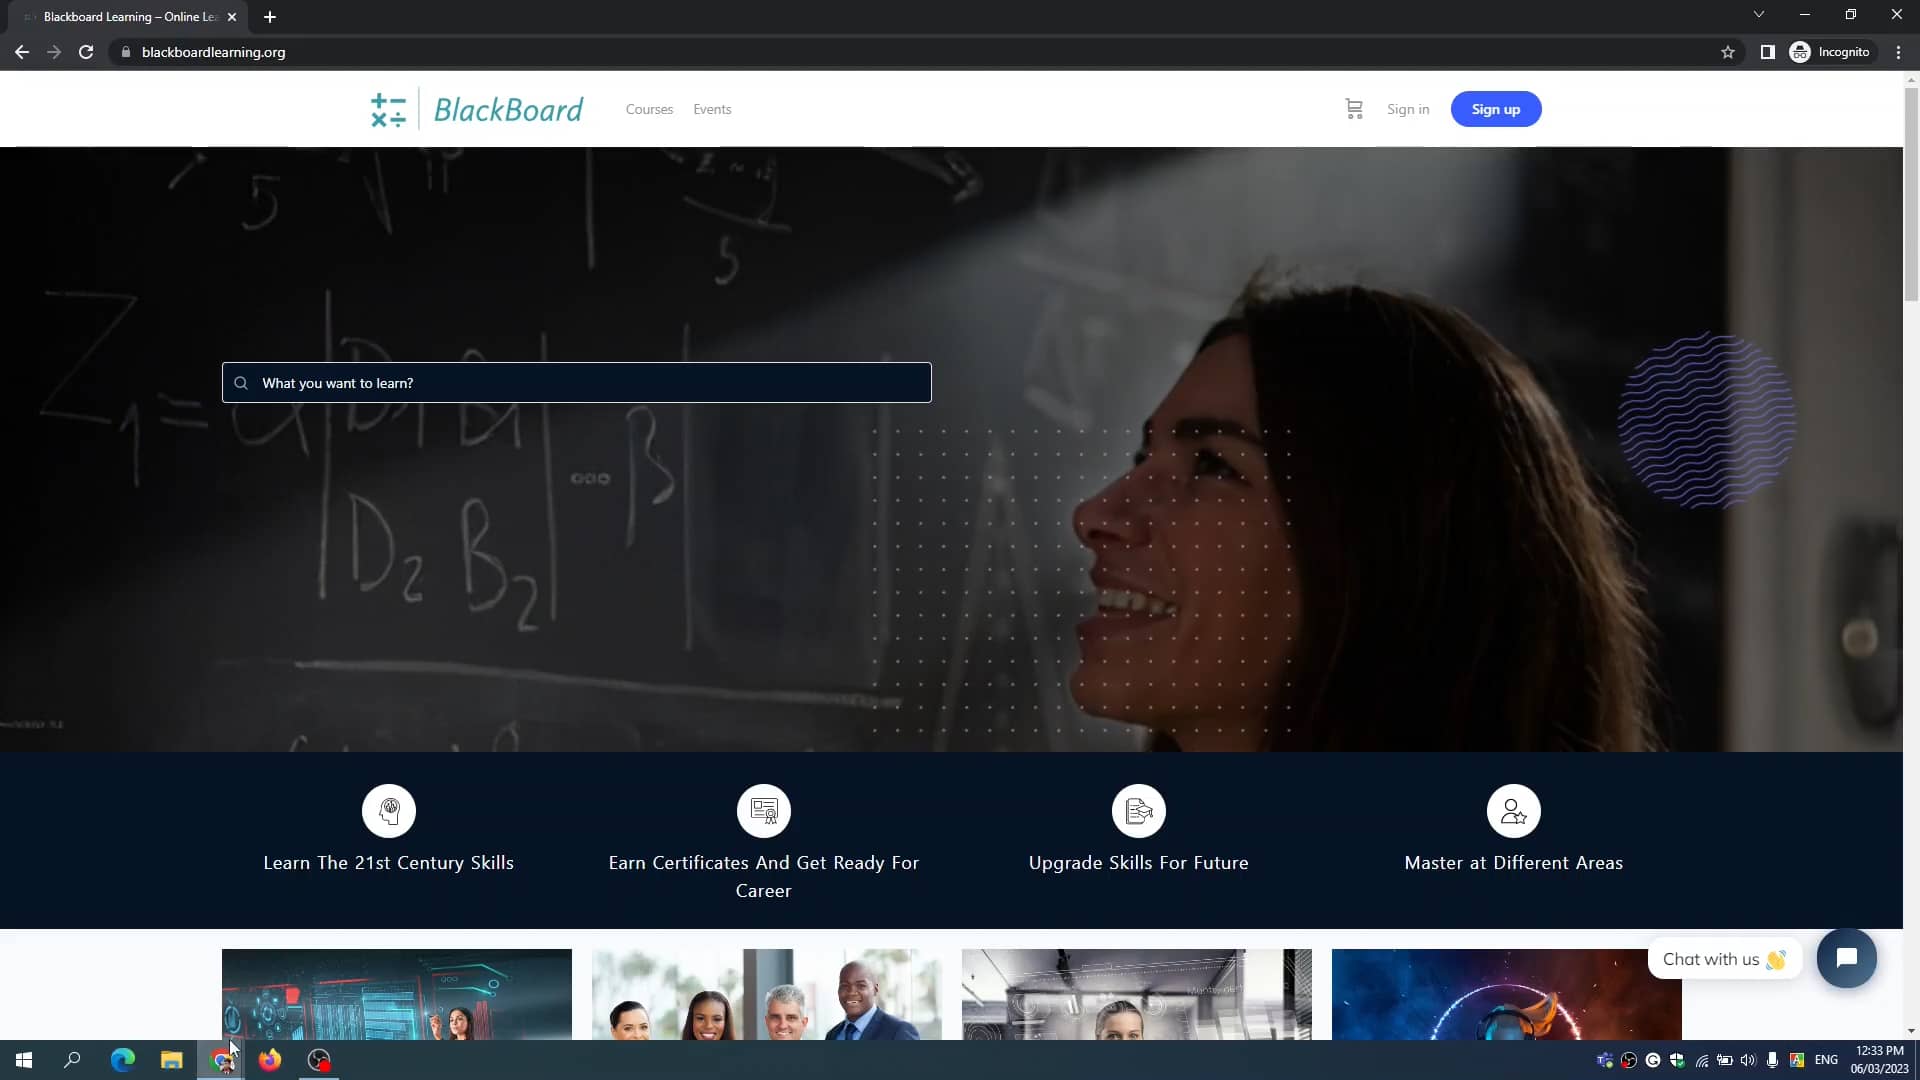Open the Courses menu

tap(649, 109)
